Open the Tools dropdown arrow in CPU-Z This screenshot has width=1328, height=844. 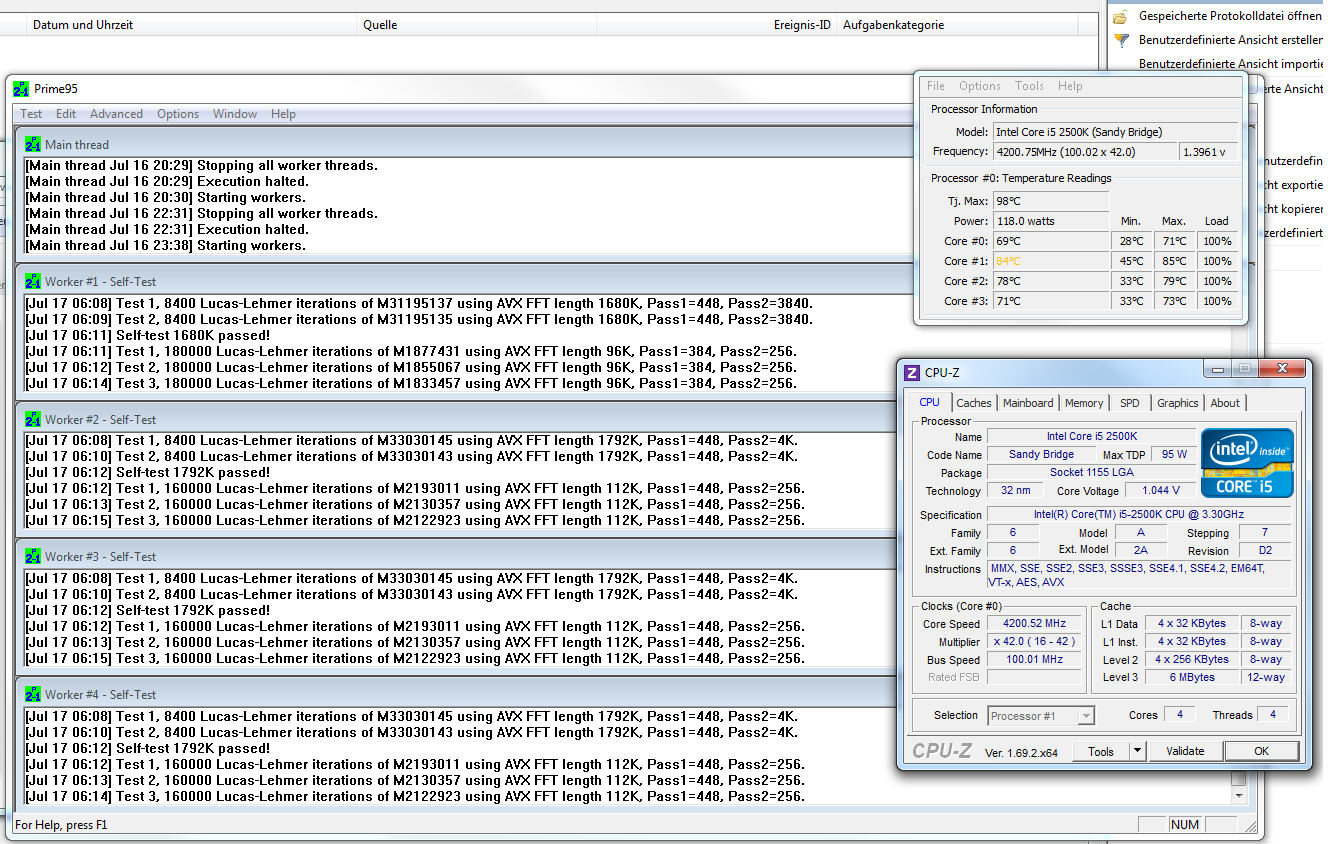[1137, 751]
